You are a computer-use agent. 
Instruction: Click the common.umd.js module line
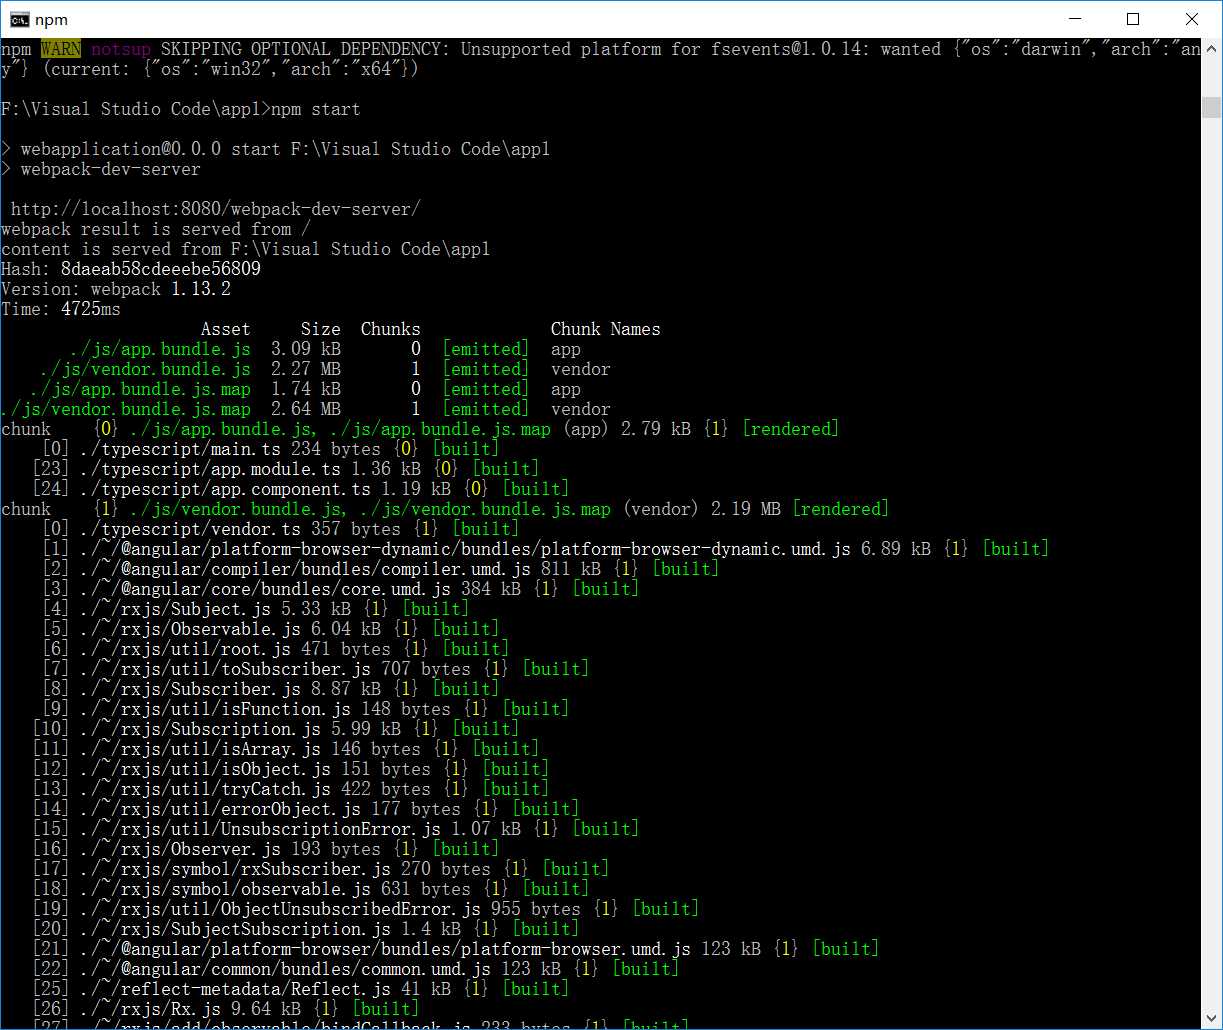click(x=355, y=969)
